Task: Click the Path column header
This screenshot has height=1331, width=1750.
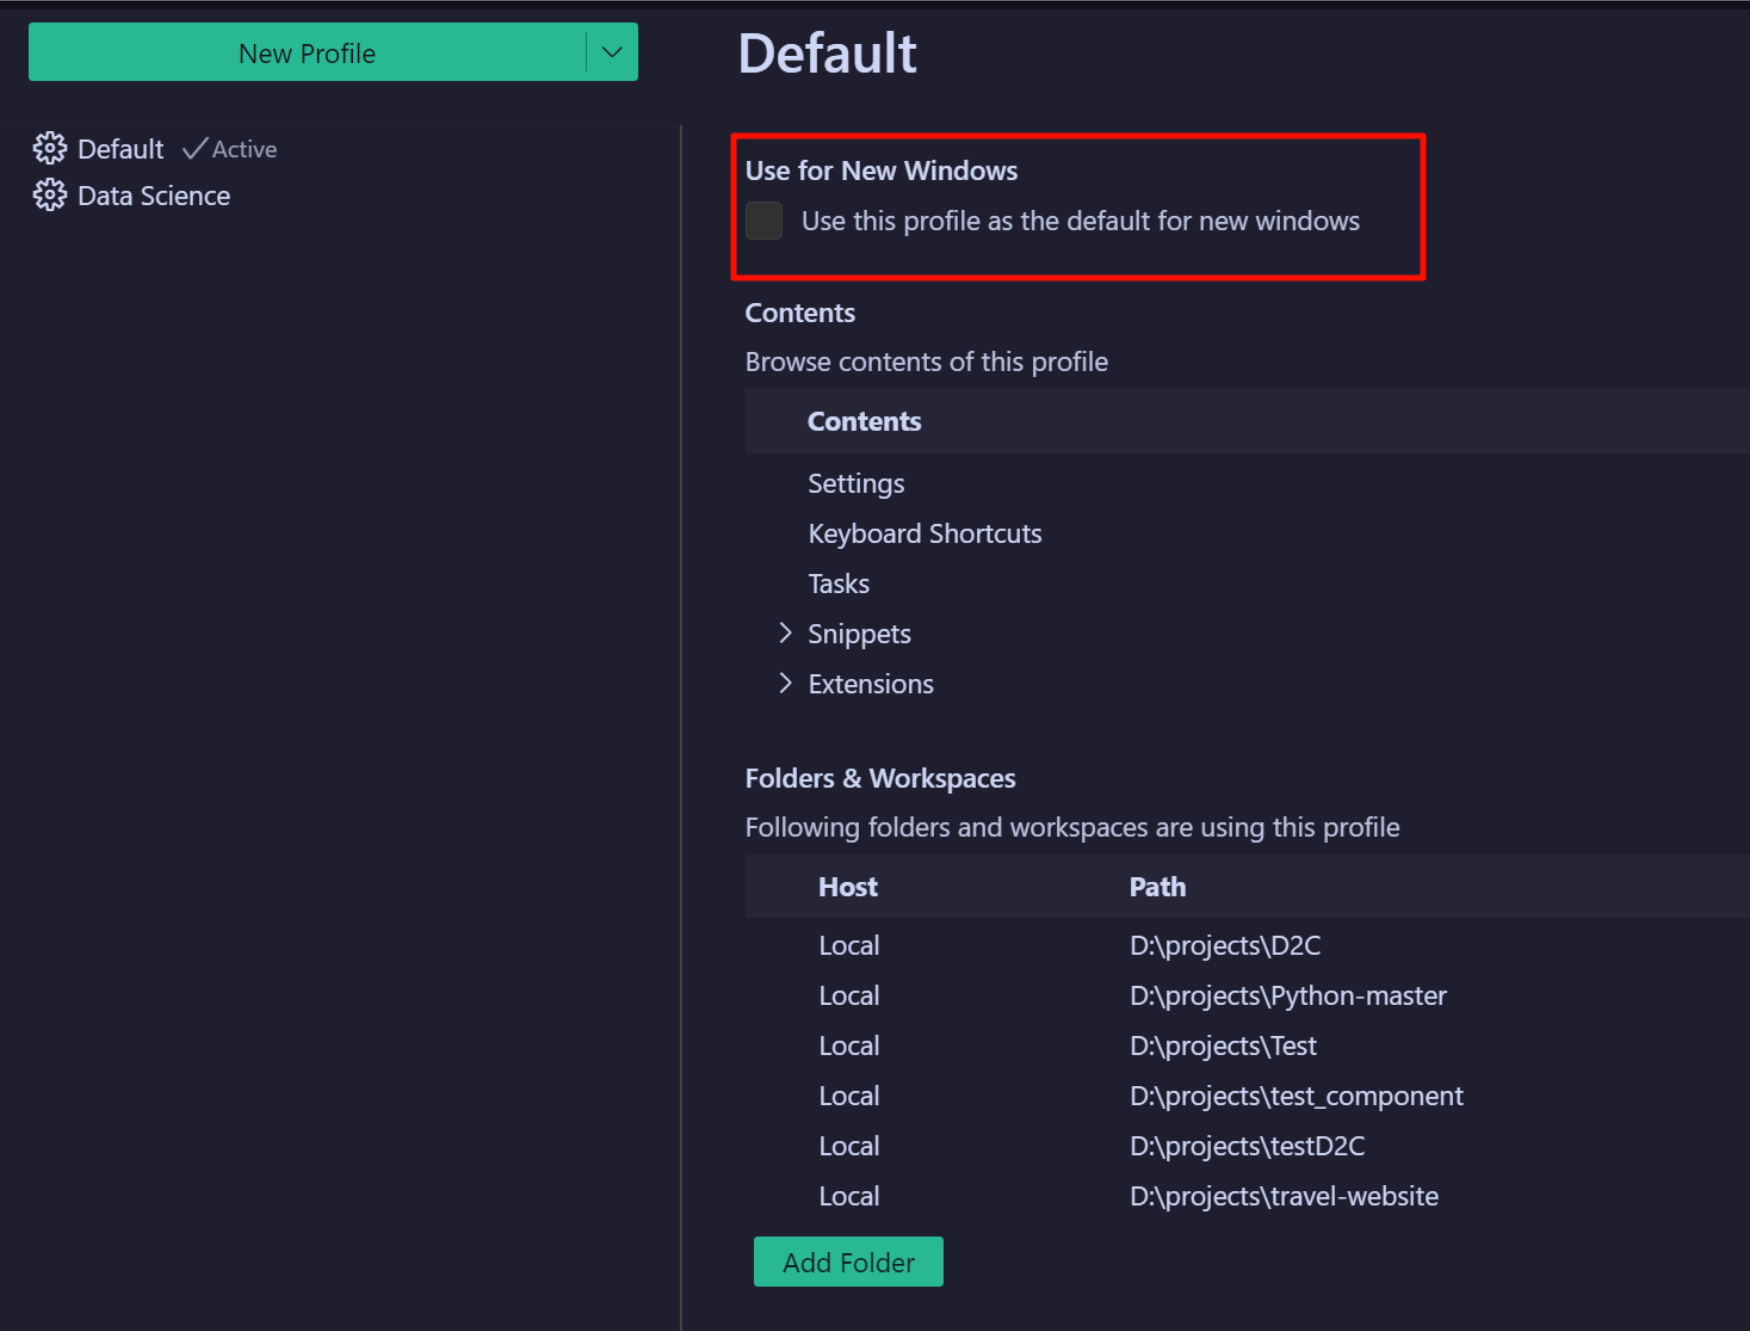Action: 1156,886
